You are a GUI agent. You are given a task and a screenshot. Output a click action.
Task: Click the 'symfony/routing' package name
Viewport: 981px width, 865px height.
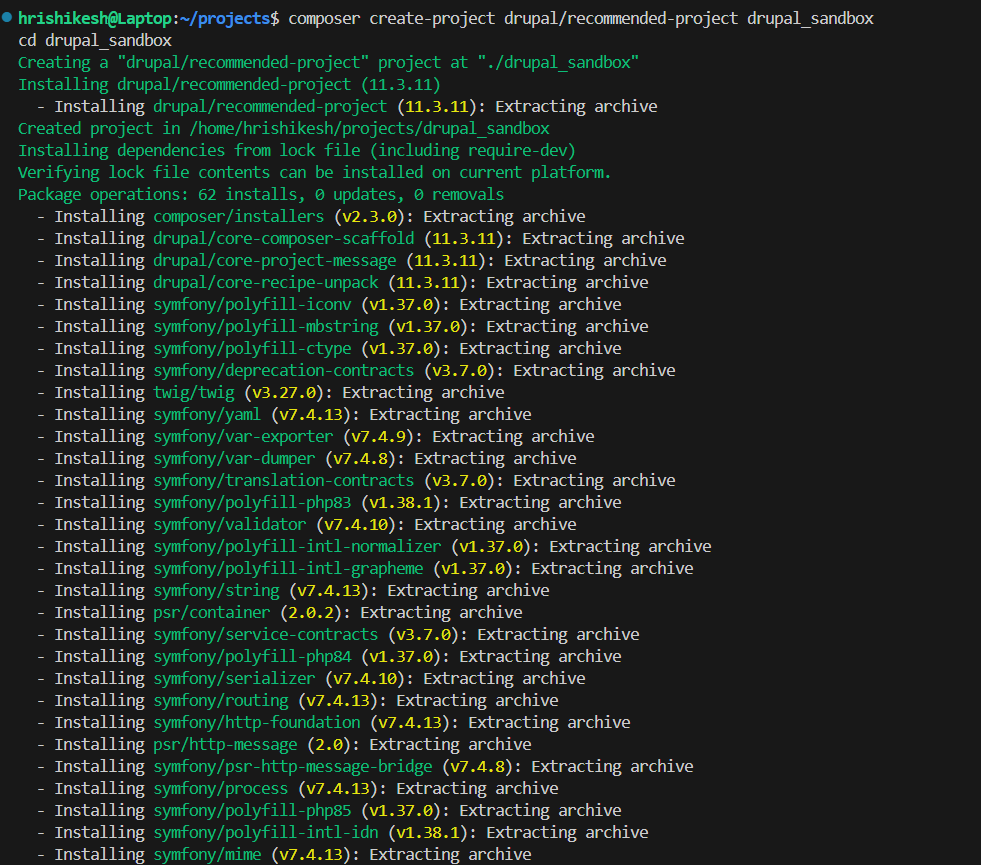(221, 701)
